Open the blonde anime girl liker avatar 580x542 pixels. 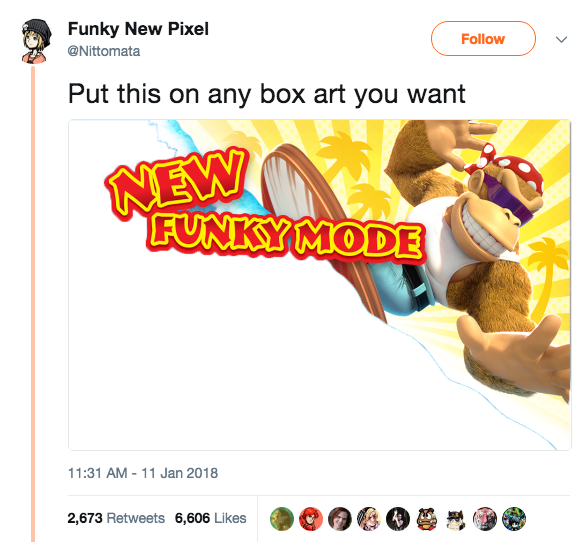(x=369, y=519)
